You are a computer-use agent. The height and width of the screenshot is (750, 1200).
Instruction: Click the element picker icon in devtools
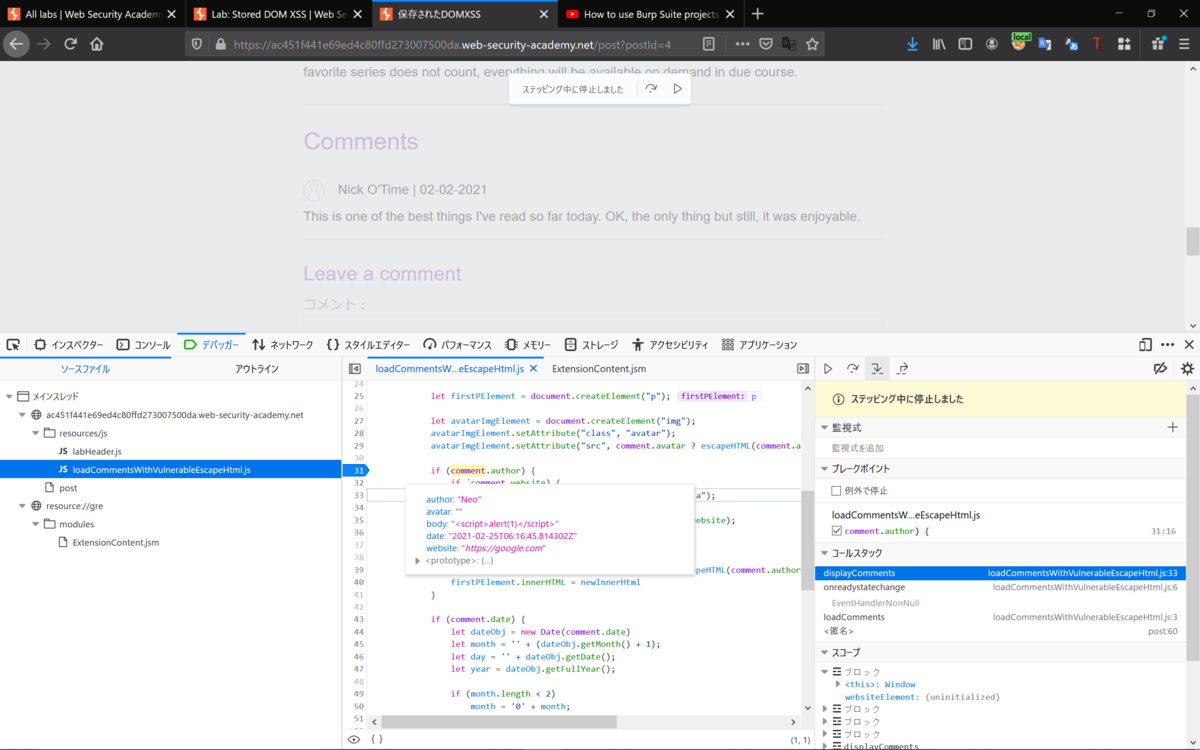tap(13, 344)
